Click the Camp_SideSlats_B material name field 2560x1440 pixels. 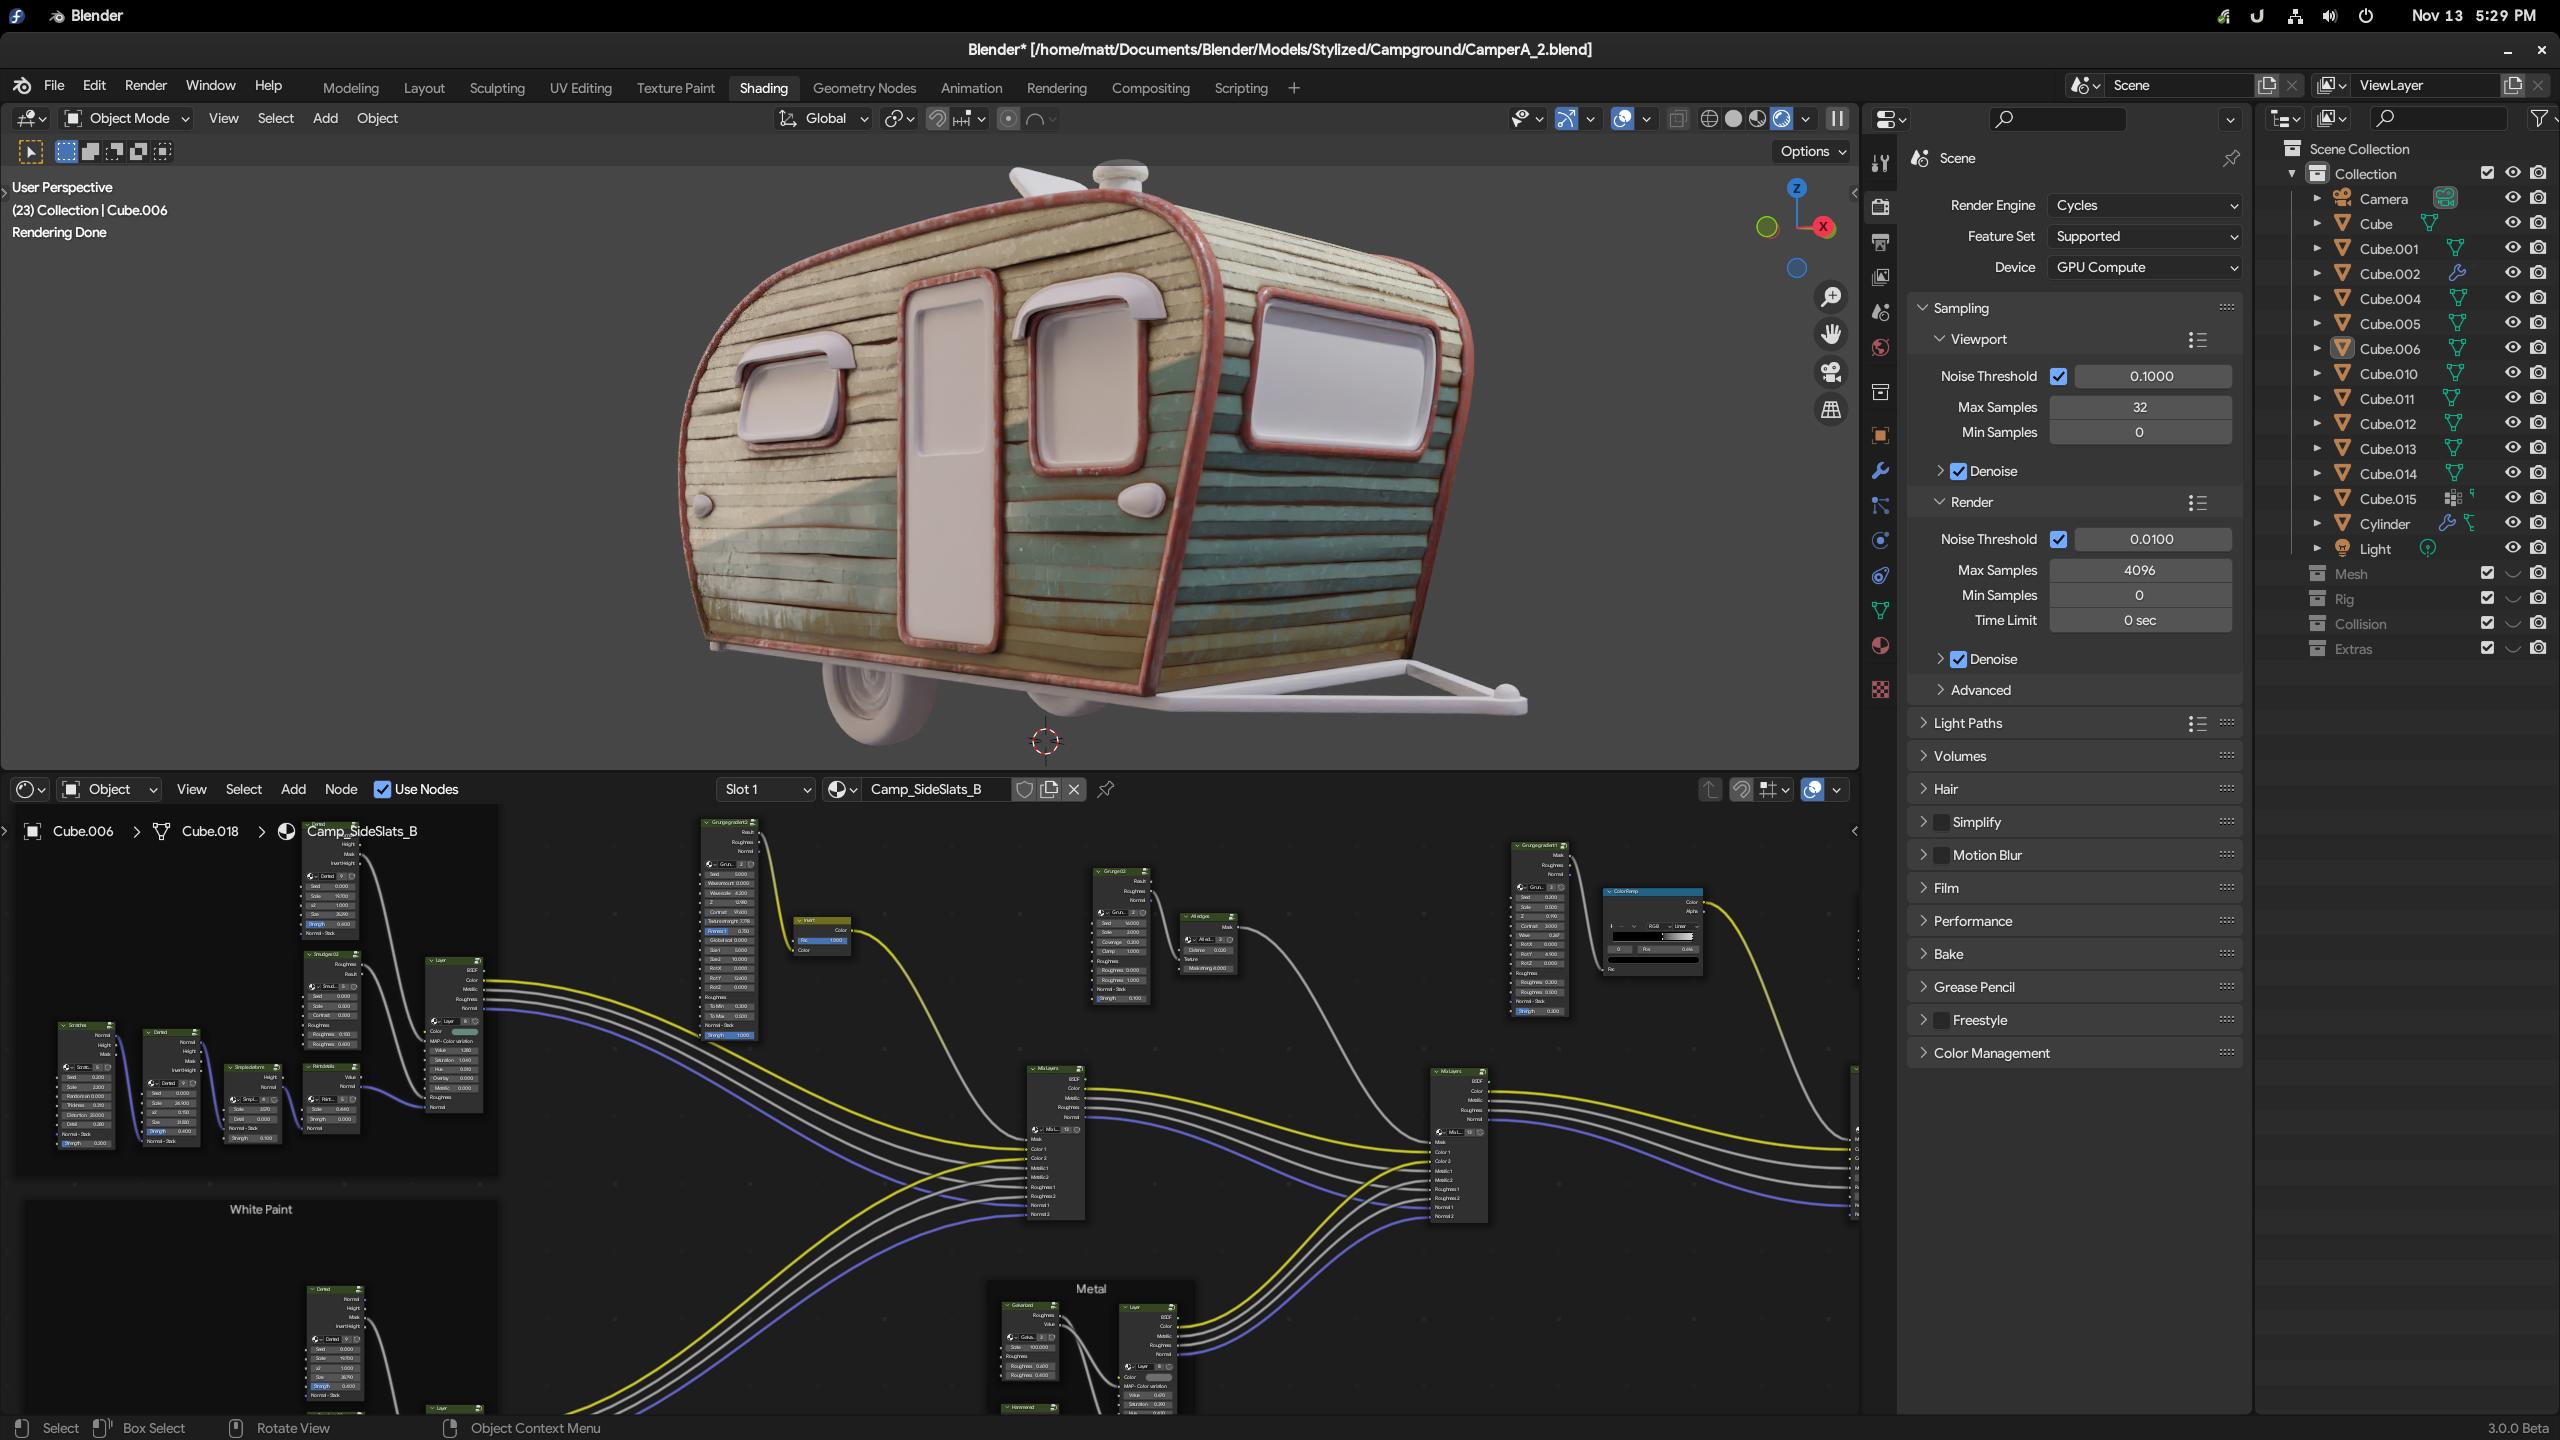935,789
